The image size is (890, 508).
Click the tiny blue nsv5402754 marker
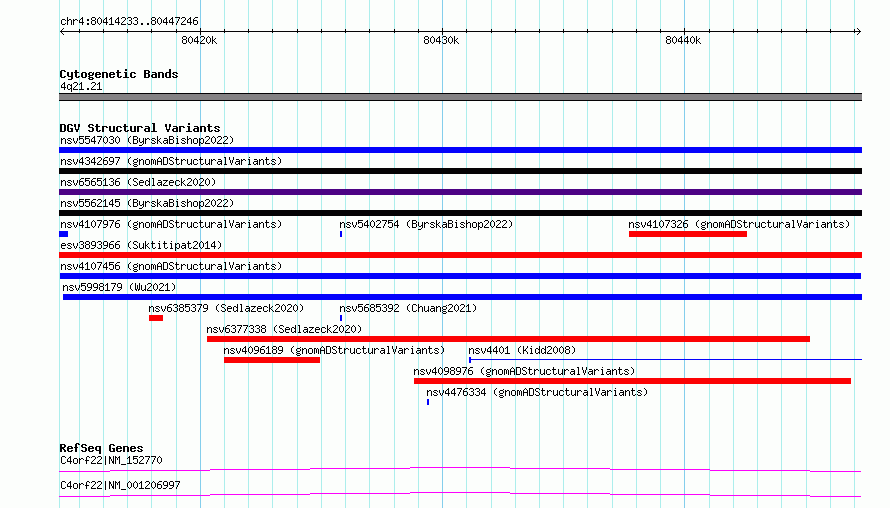(341, 234)
